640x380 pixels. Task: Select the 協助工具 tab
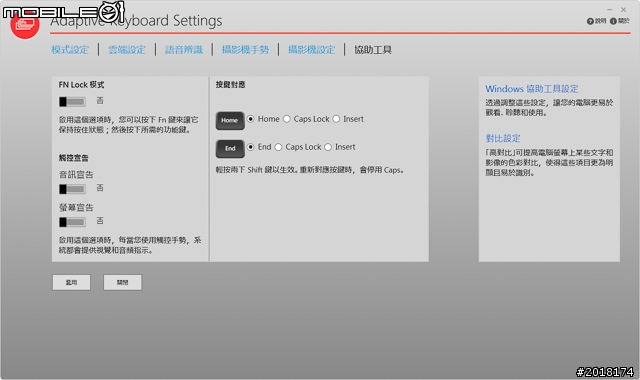pos(373,50)
